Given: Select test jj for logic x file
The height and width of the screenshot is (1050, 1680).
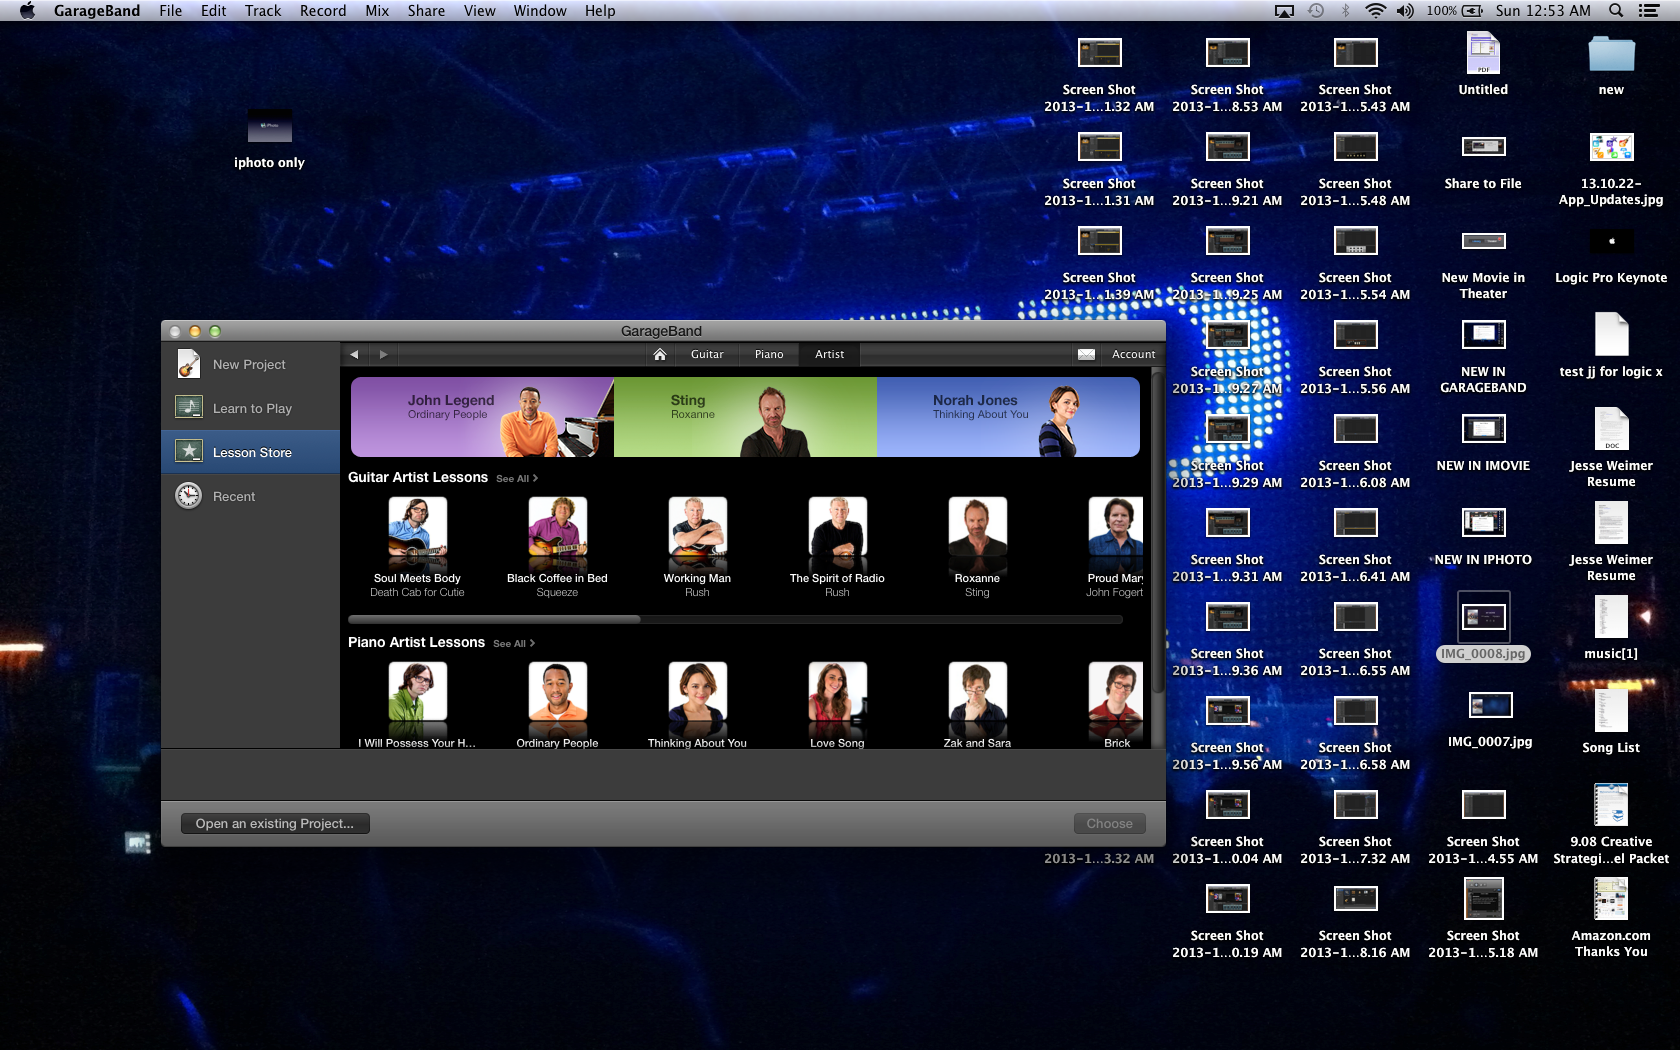Looking at the screenshot, I should (x=1611, y=346).
